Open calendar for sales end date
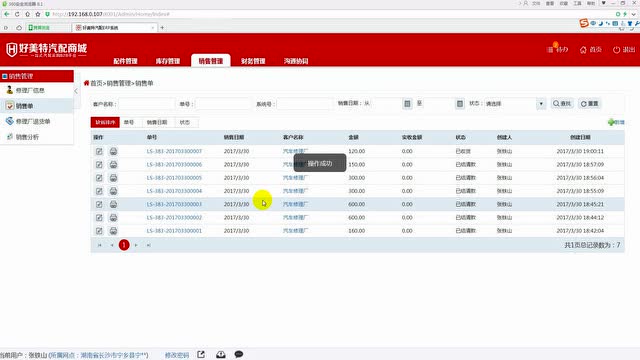640x360 pixels. tap(460, 104)
